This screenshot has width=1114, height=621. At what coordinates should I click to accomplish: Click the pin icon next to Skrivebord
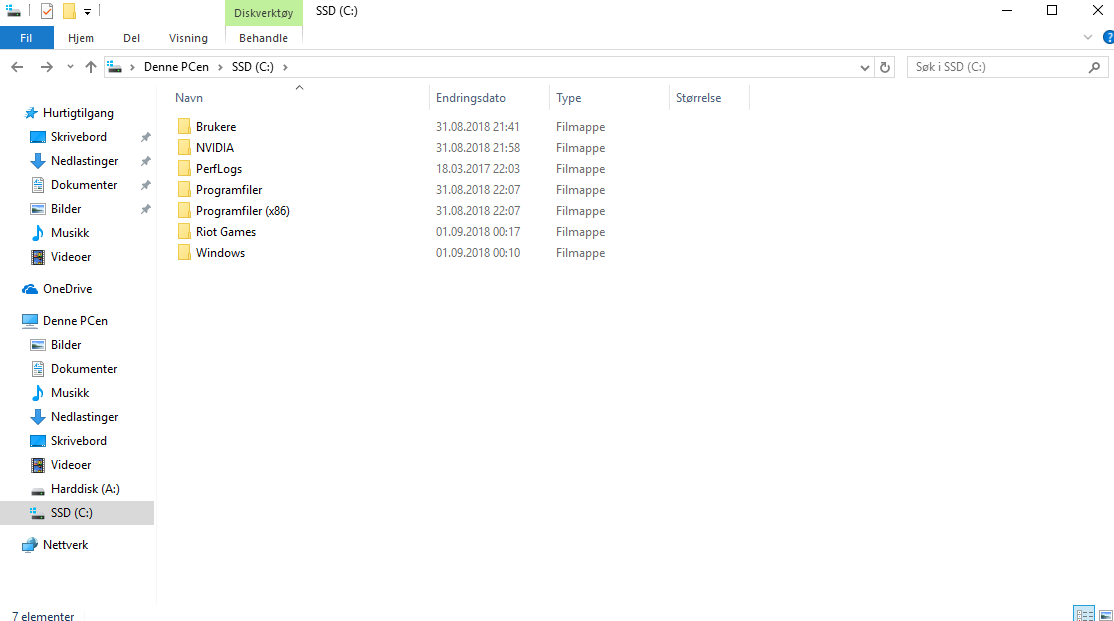point(146,137)
